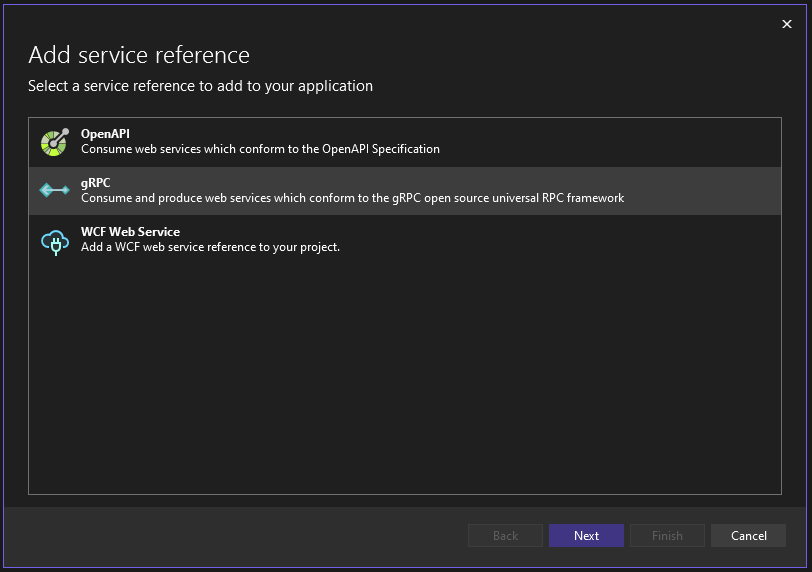Click the greyed-out Finish button
This screenshot has width=812, height=572.
click(667, 536)
